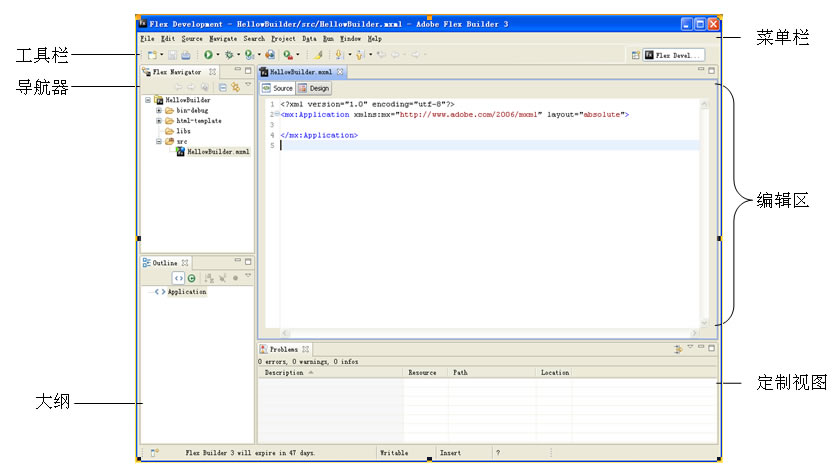Click the editor vertical scrollbar

pyautogui.click(x=704, y=214)
